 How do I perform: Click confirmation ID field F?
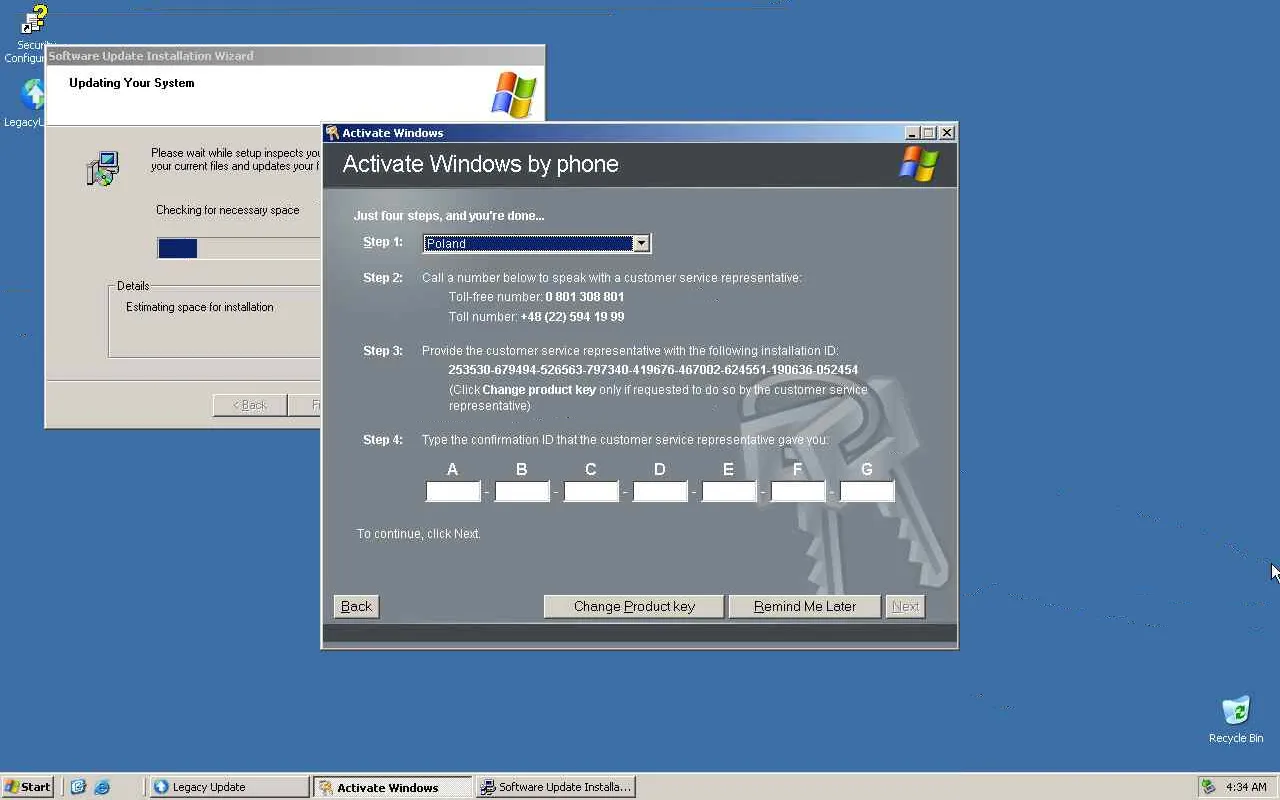click(x=798, y=491)
